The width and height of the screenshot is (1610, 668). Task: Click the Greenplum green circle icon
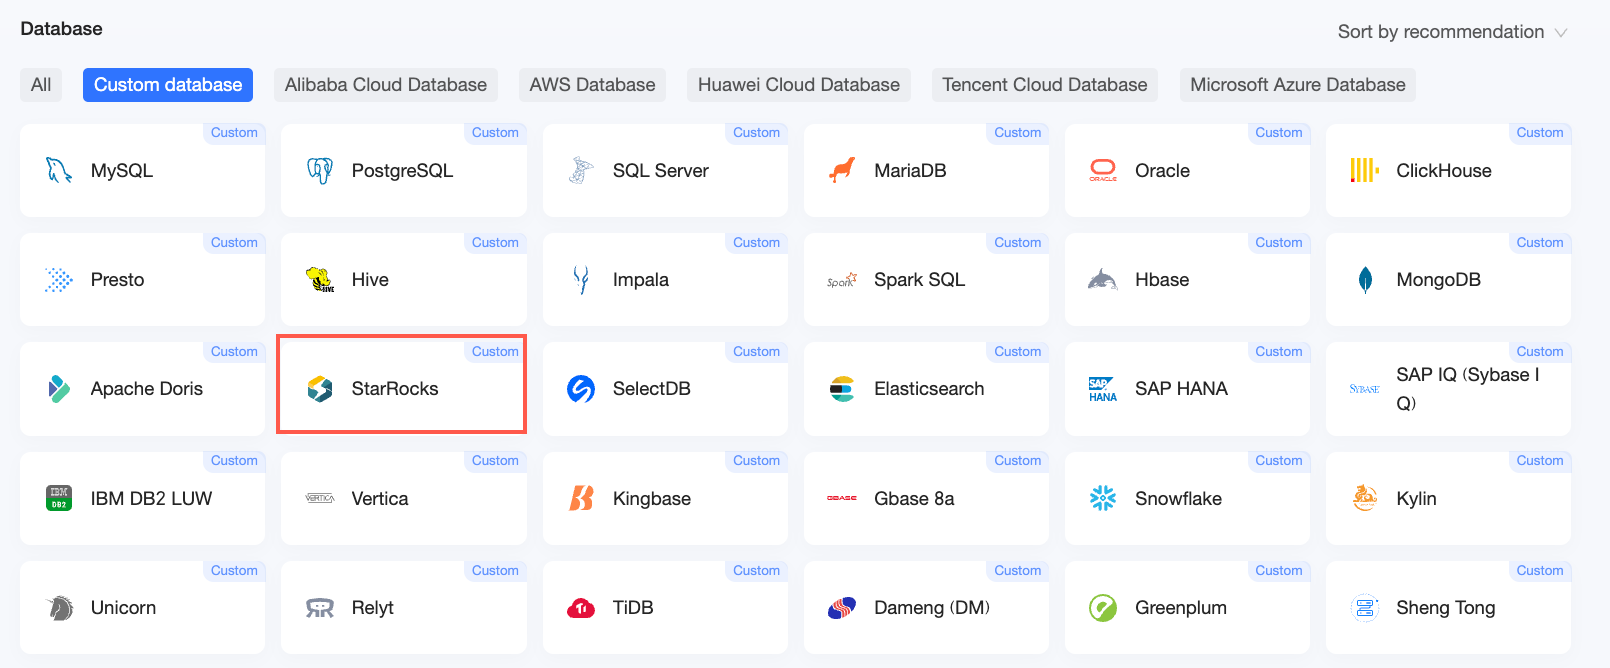[x=1103, y=608]
